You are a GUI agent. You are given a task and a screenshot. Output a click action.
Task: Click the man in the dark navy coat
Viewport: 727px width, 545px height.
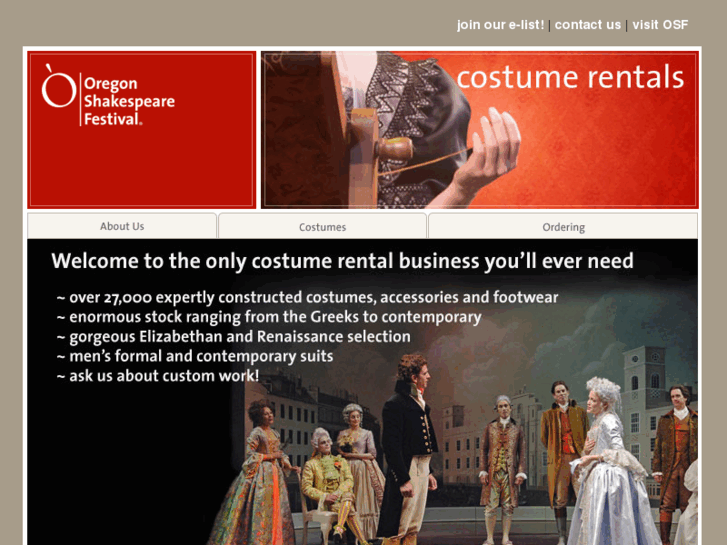click(x=408, y=440)
